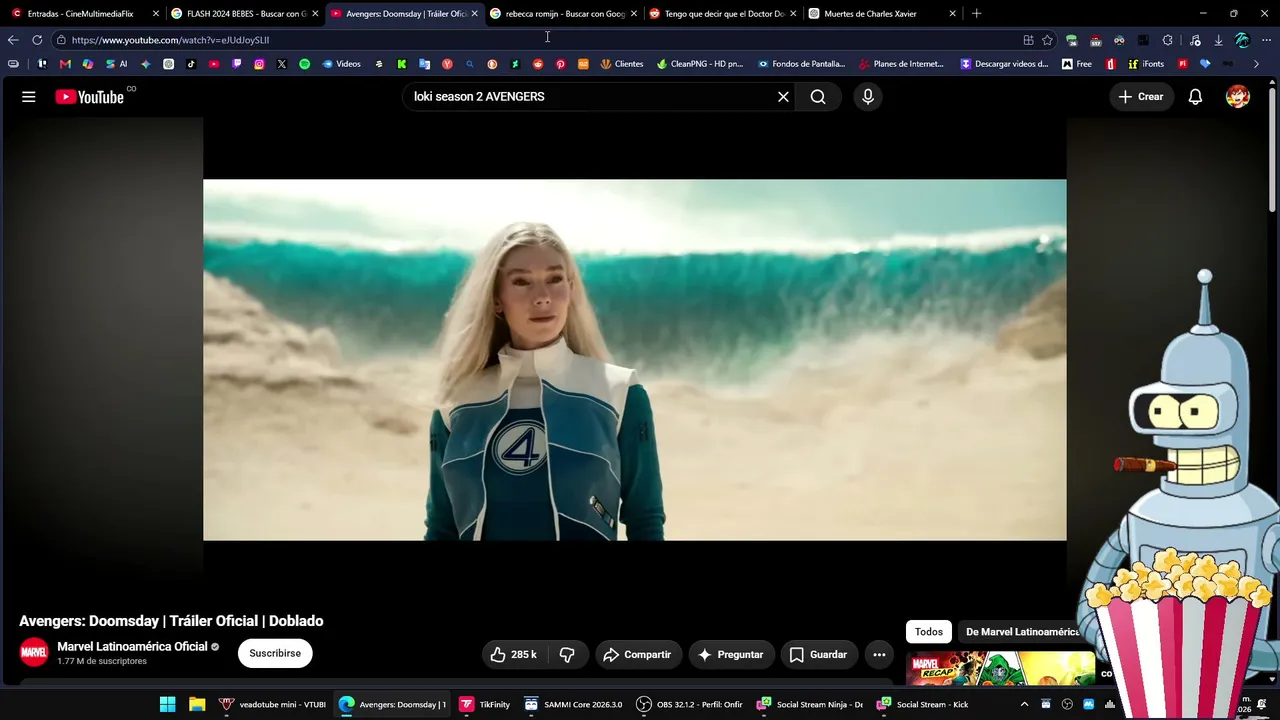Open the Descargar videos bookmark
1280x720 pixels.
(x=1004, y=64)
